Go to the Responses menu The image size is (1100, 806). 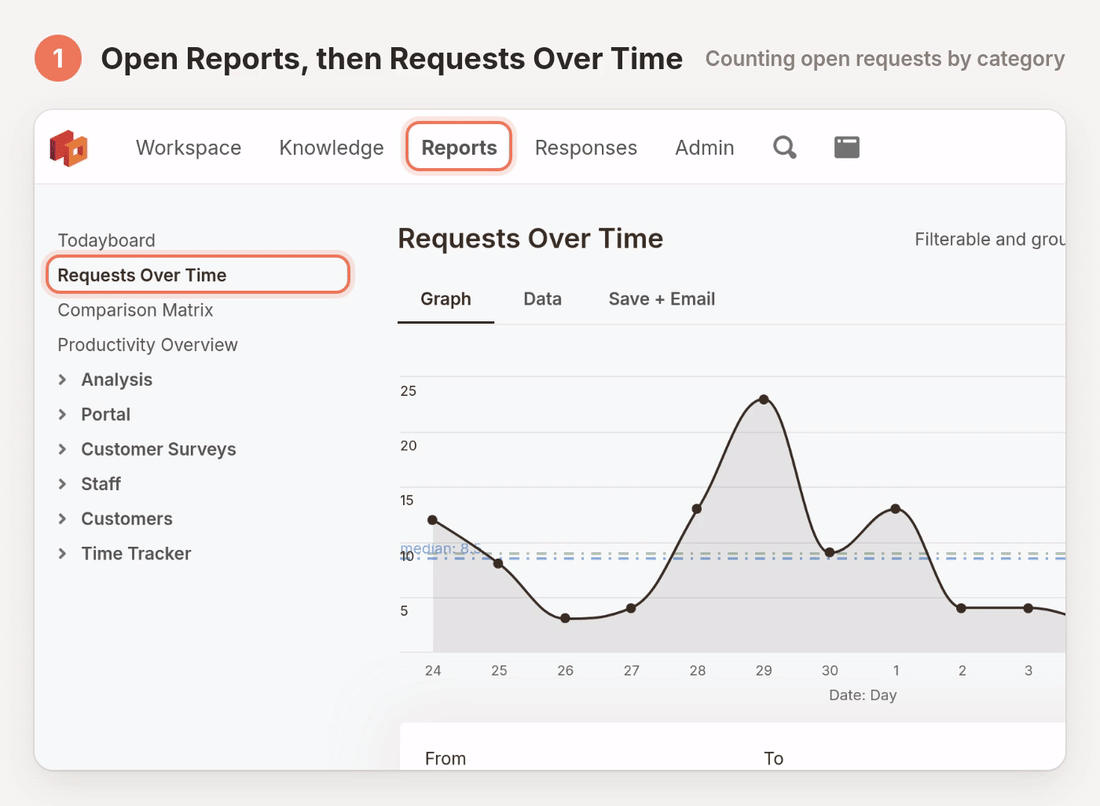tap(586, 147)
